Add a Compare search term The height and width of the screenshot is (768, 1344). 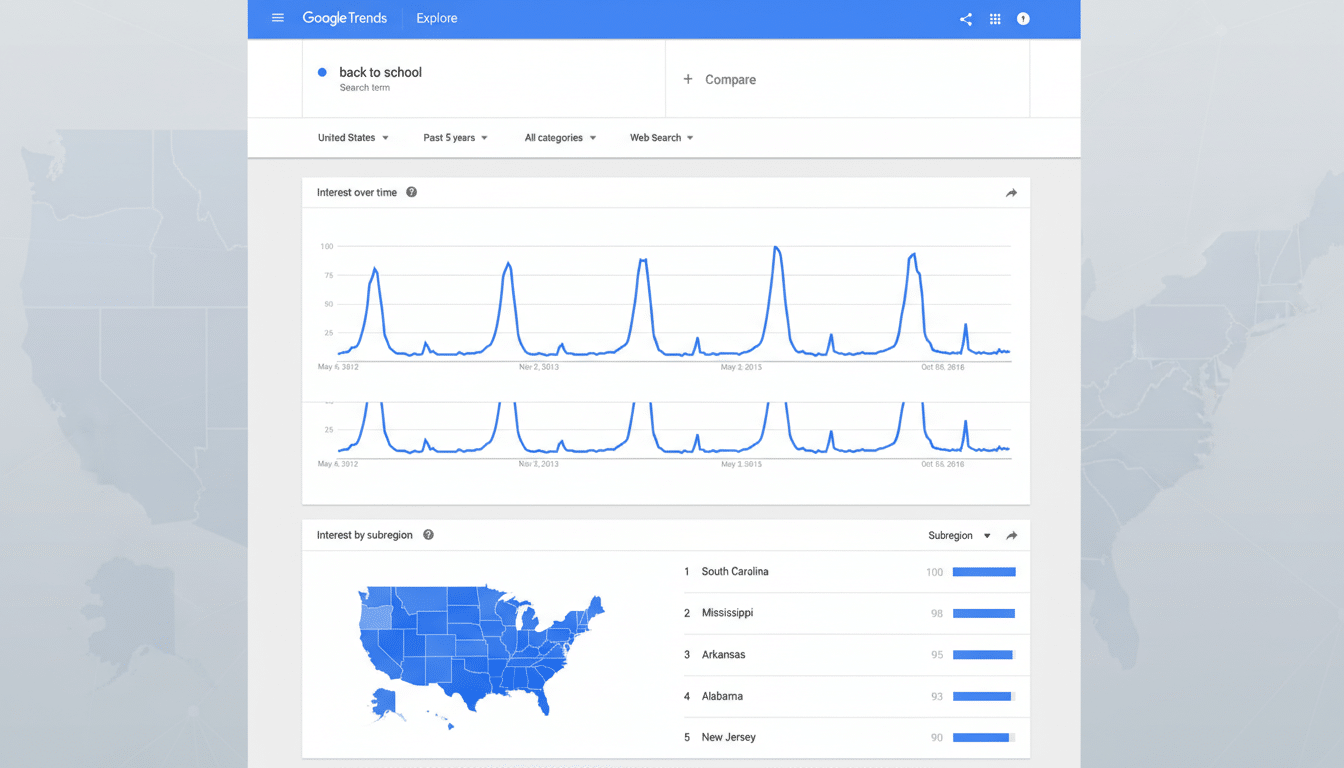[720, 79]
